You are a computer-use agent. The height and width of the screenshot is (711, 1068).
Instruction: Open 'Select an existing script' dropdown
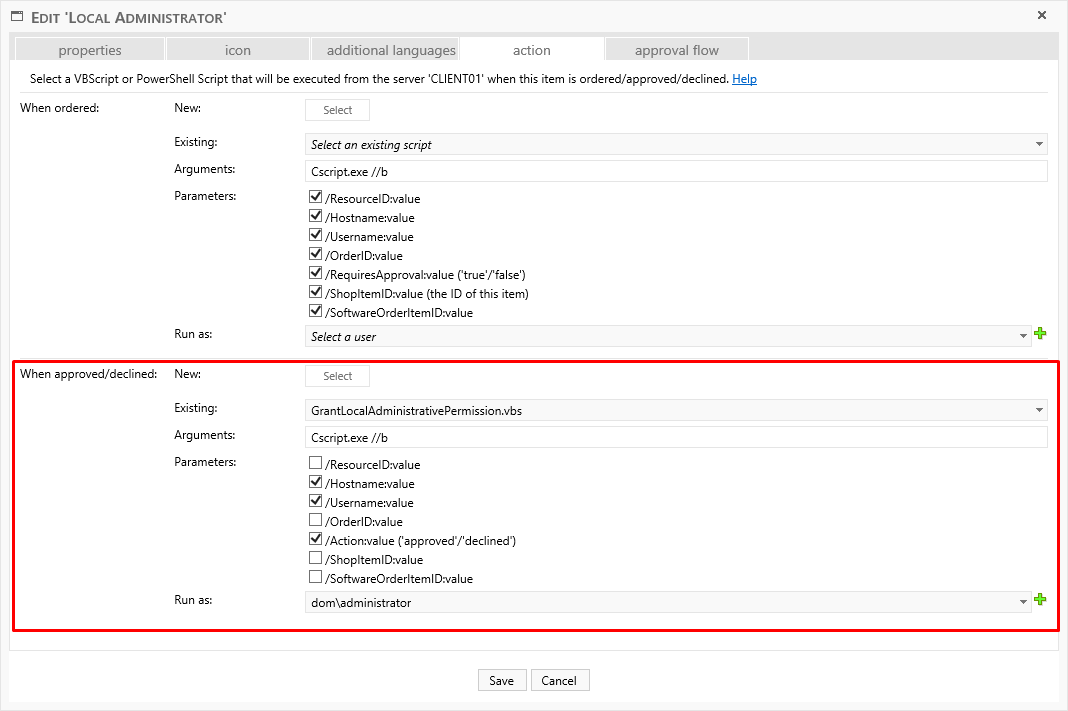pyautogui.click(x=675, y=145)
